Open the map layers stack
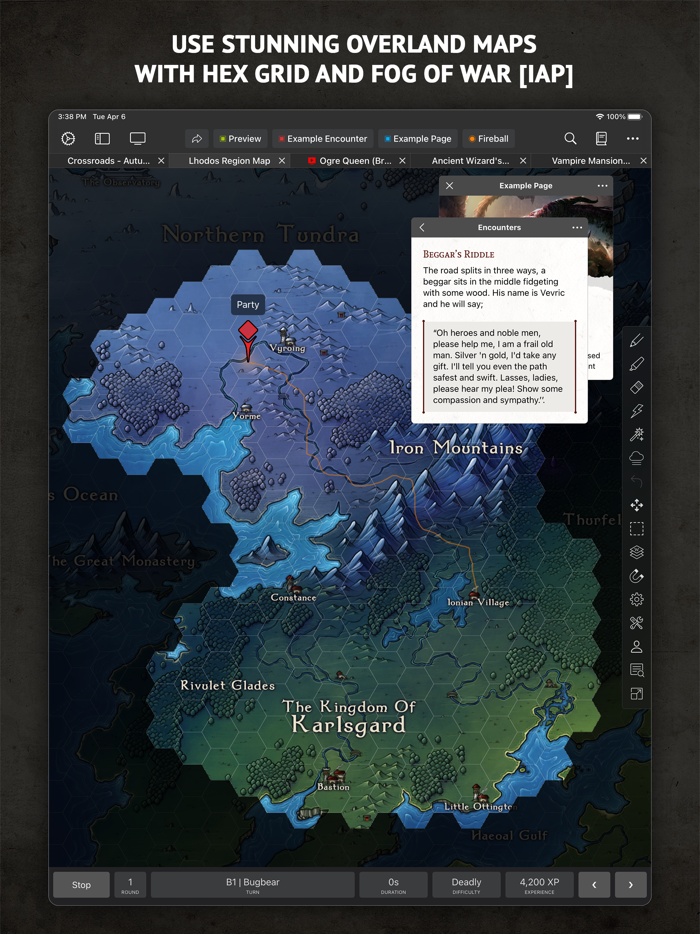Viewport: 700px width, 934px height. (636, 553)
